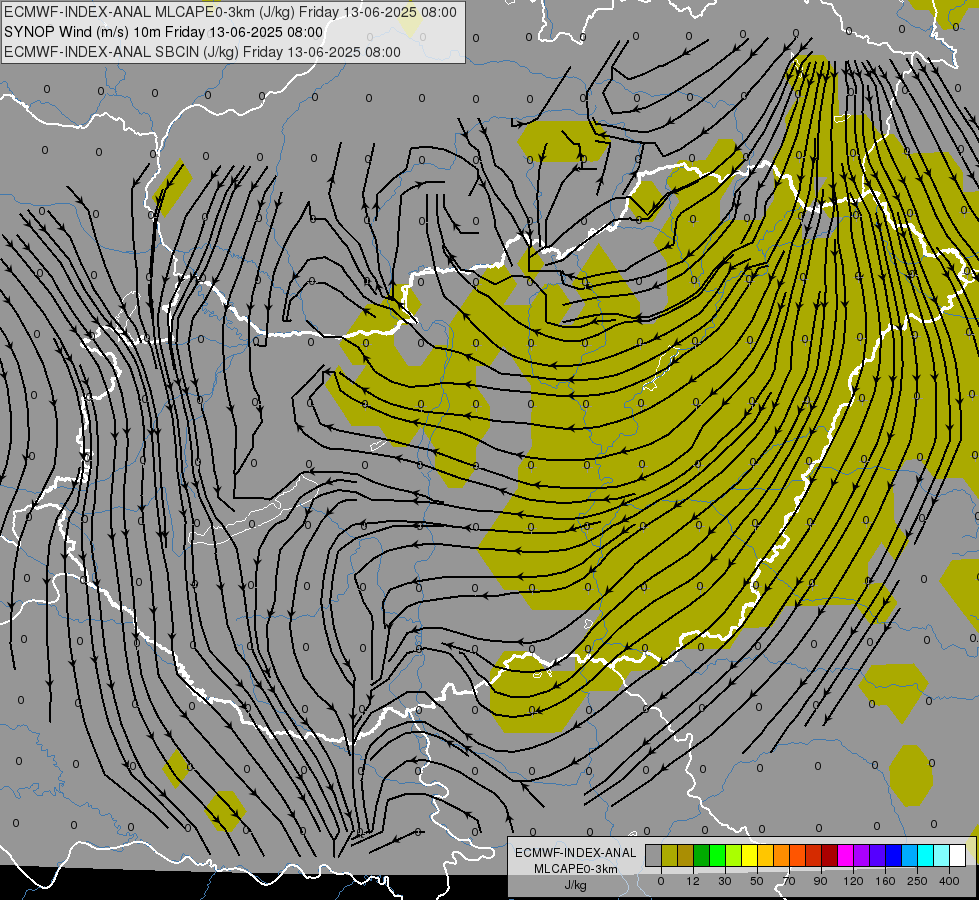The width and height of the screenshot is (979, 900).
Task: Click the 'J/kg' unit label in legend
Action: (576, 885)
